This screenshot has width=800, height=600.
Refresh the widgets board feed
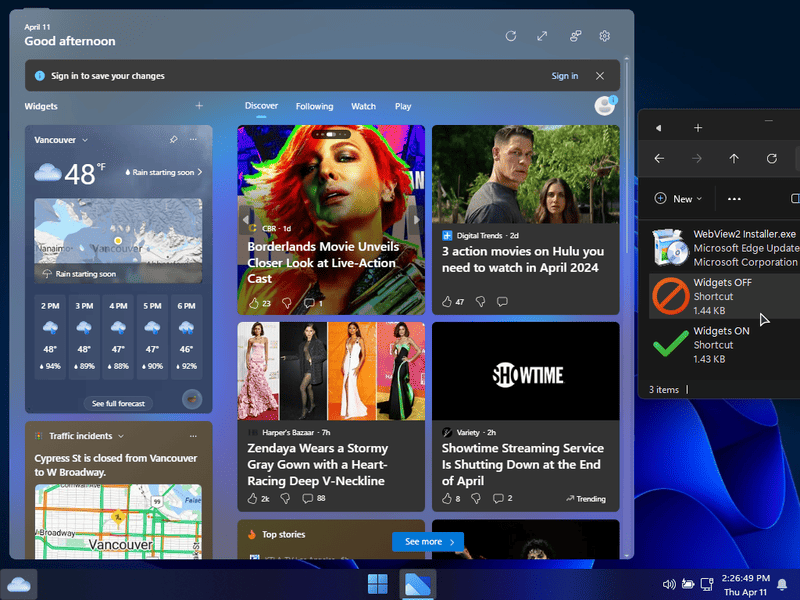point(511,36)
